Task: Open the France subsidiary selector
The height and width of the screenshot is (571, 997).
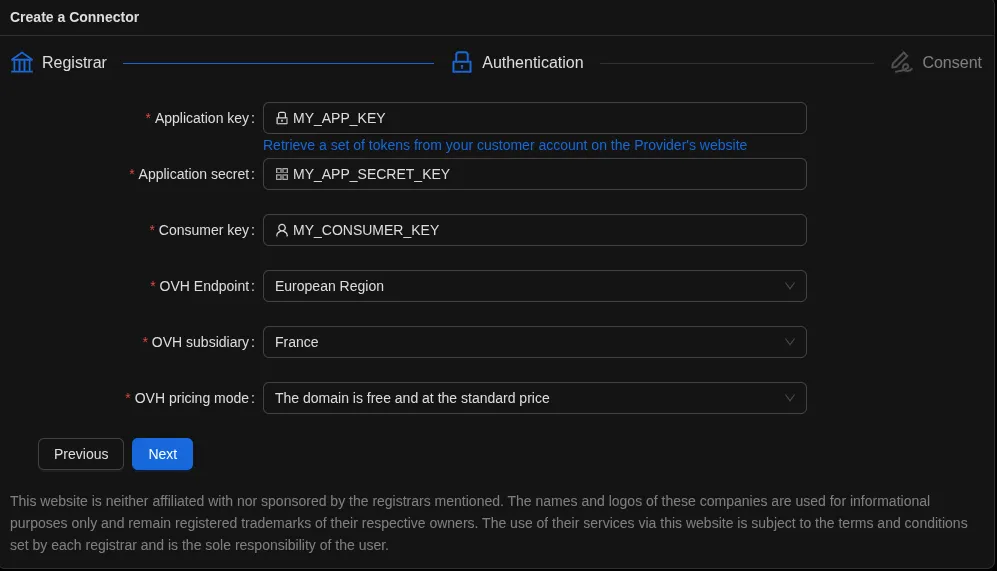Action: click(520, 342)
